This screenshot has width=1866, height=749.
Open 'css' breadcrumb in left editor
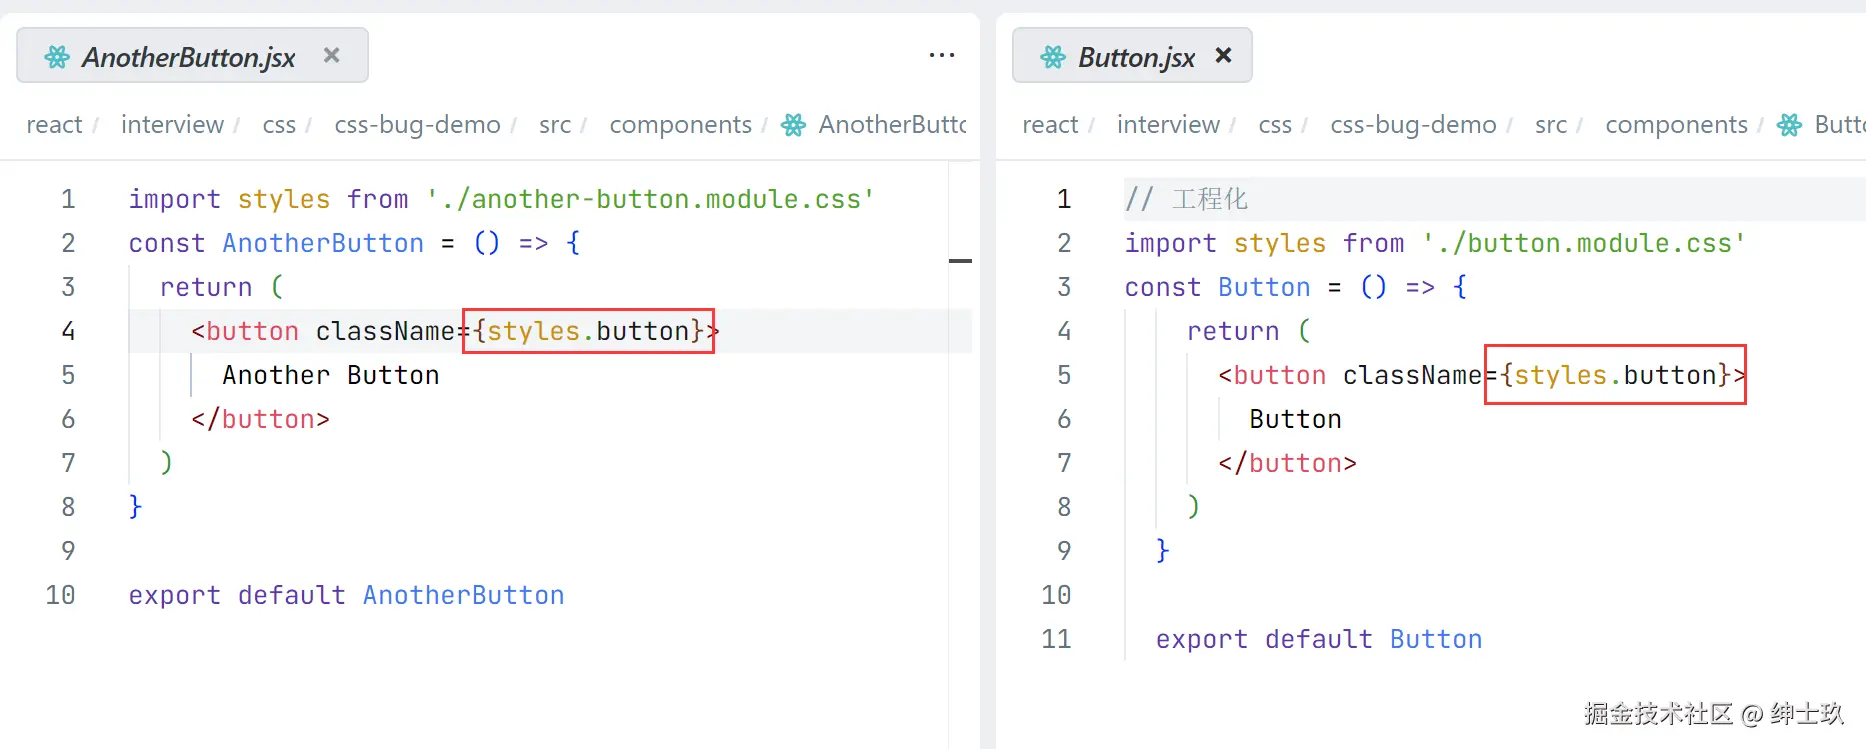279,125
